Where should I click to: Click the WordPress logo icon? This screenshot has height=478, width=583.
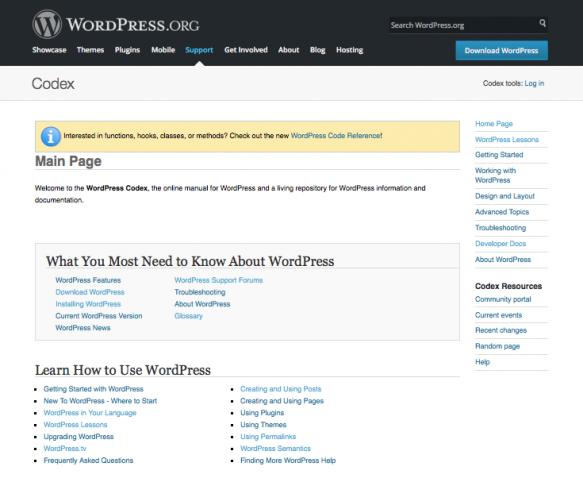[x=47, y=24]
